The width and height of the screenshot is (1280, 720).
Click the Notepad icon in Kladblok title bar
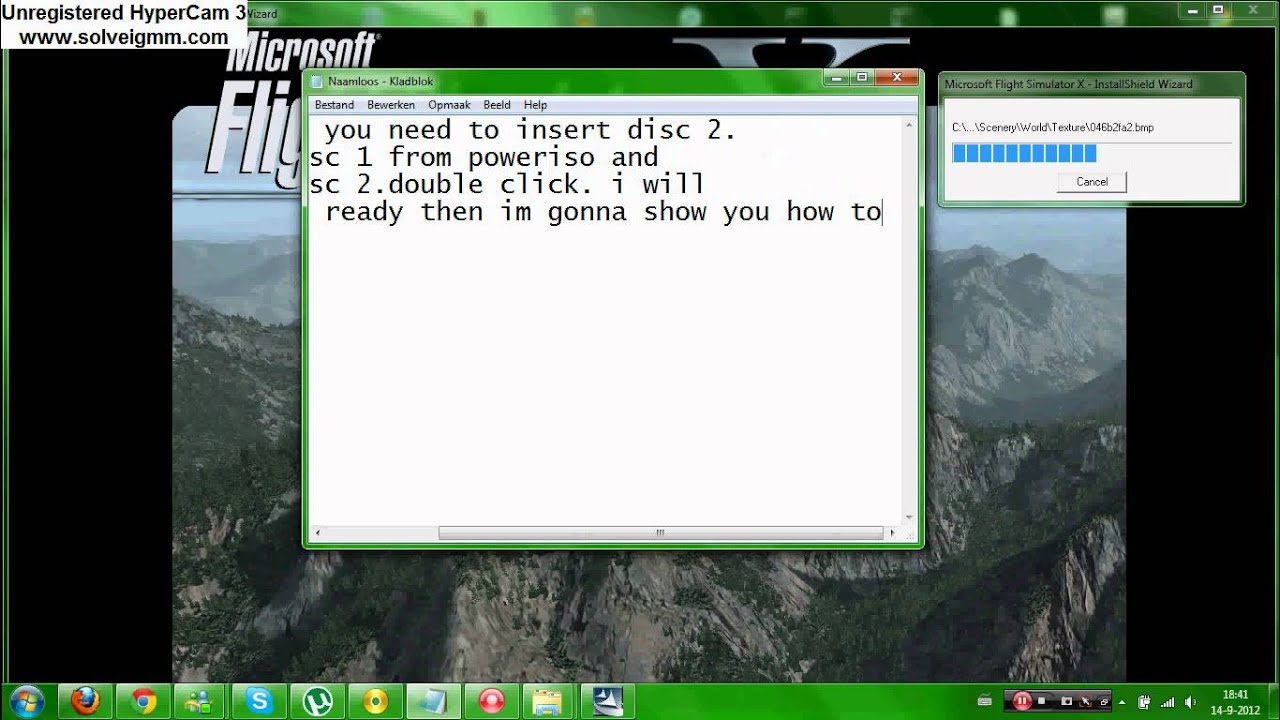[x=318, y=81]
